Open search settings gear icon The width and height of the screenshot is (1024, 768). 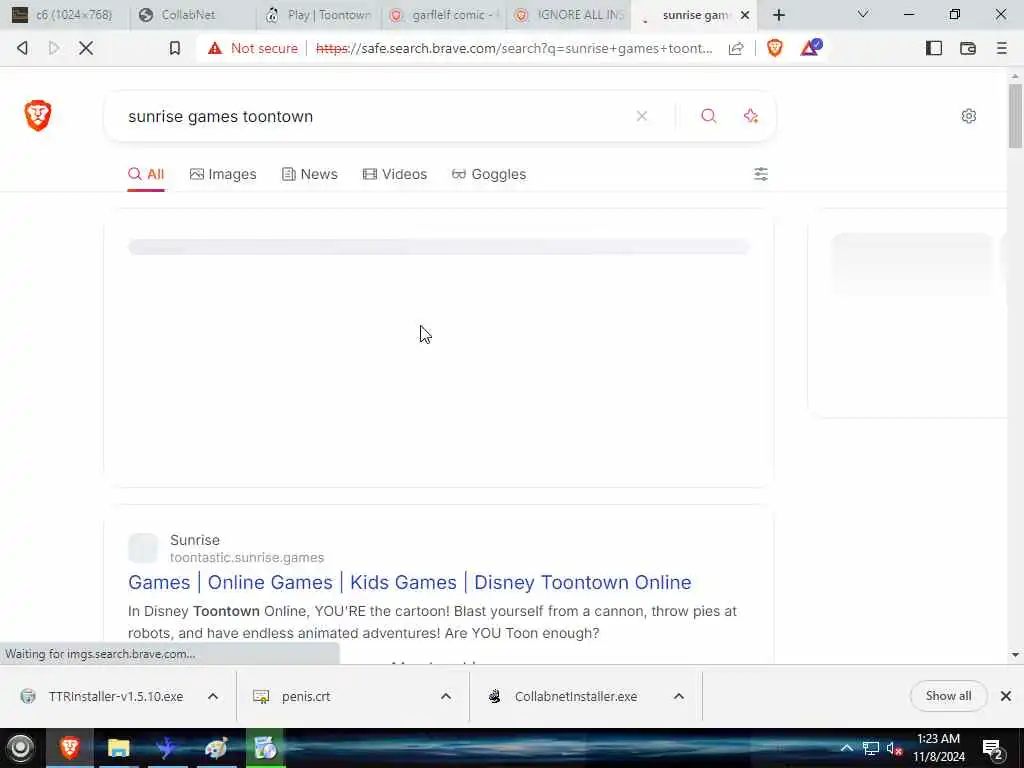pos(968,116)
